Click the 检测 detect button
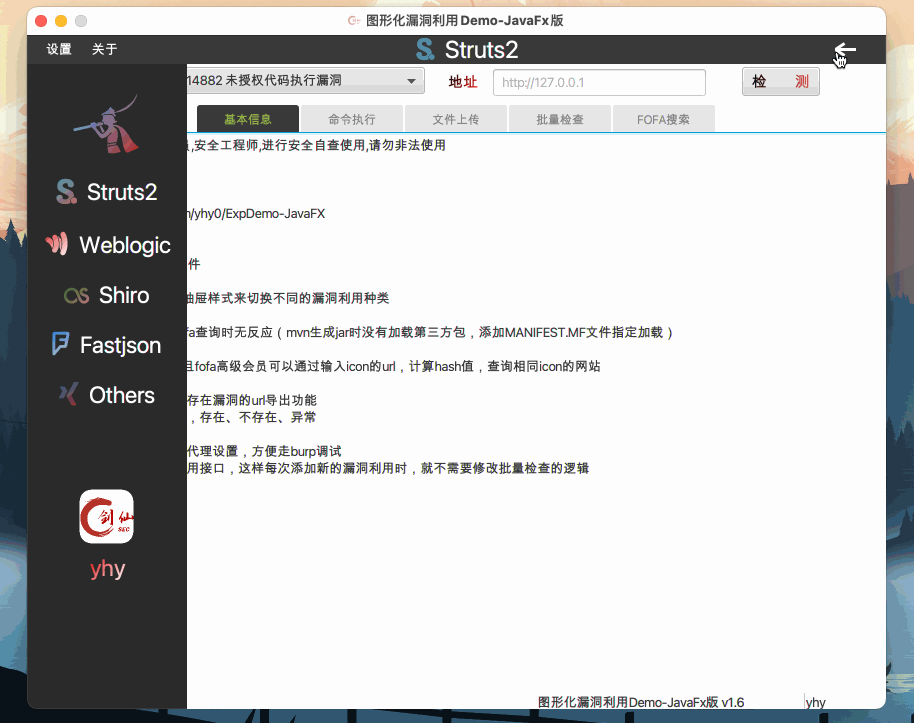The image size is (914, 723). click(781, 82)
